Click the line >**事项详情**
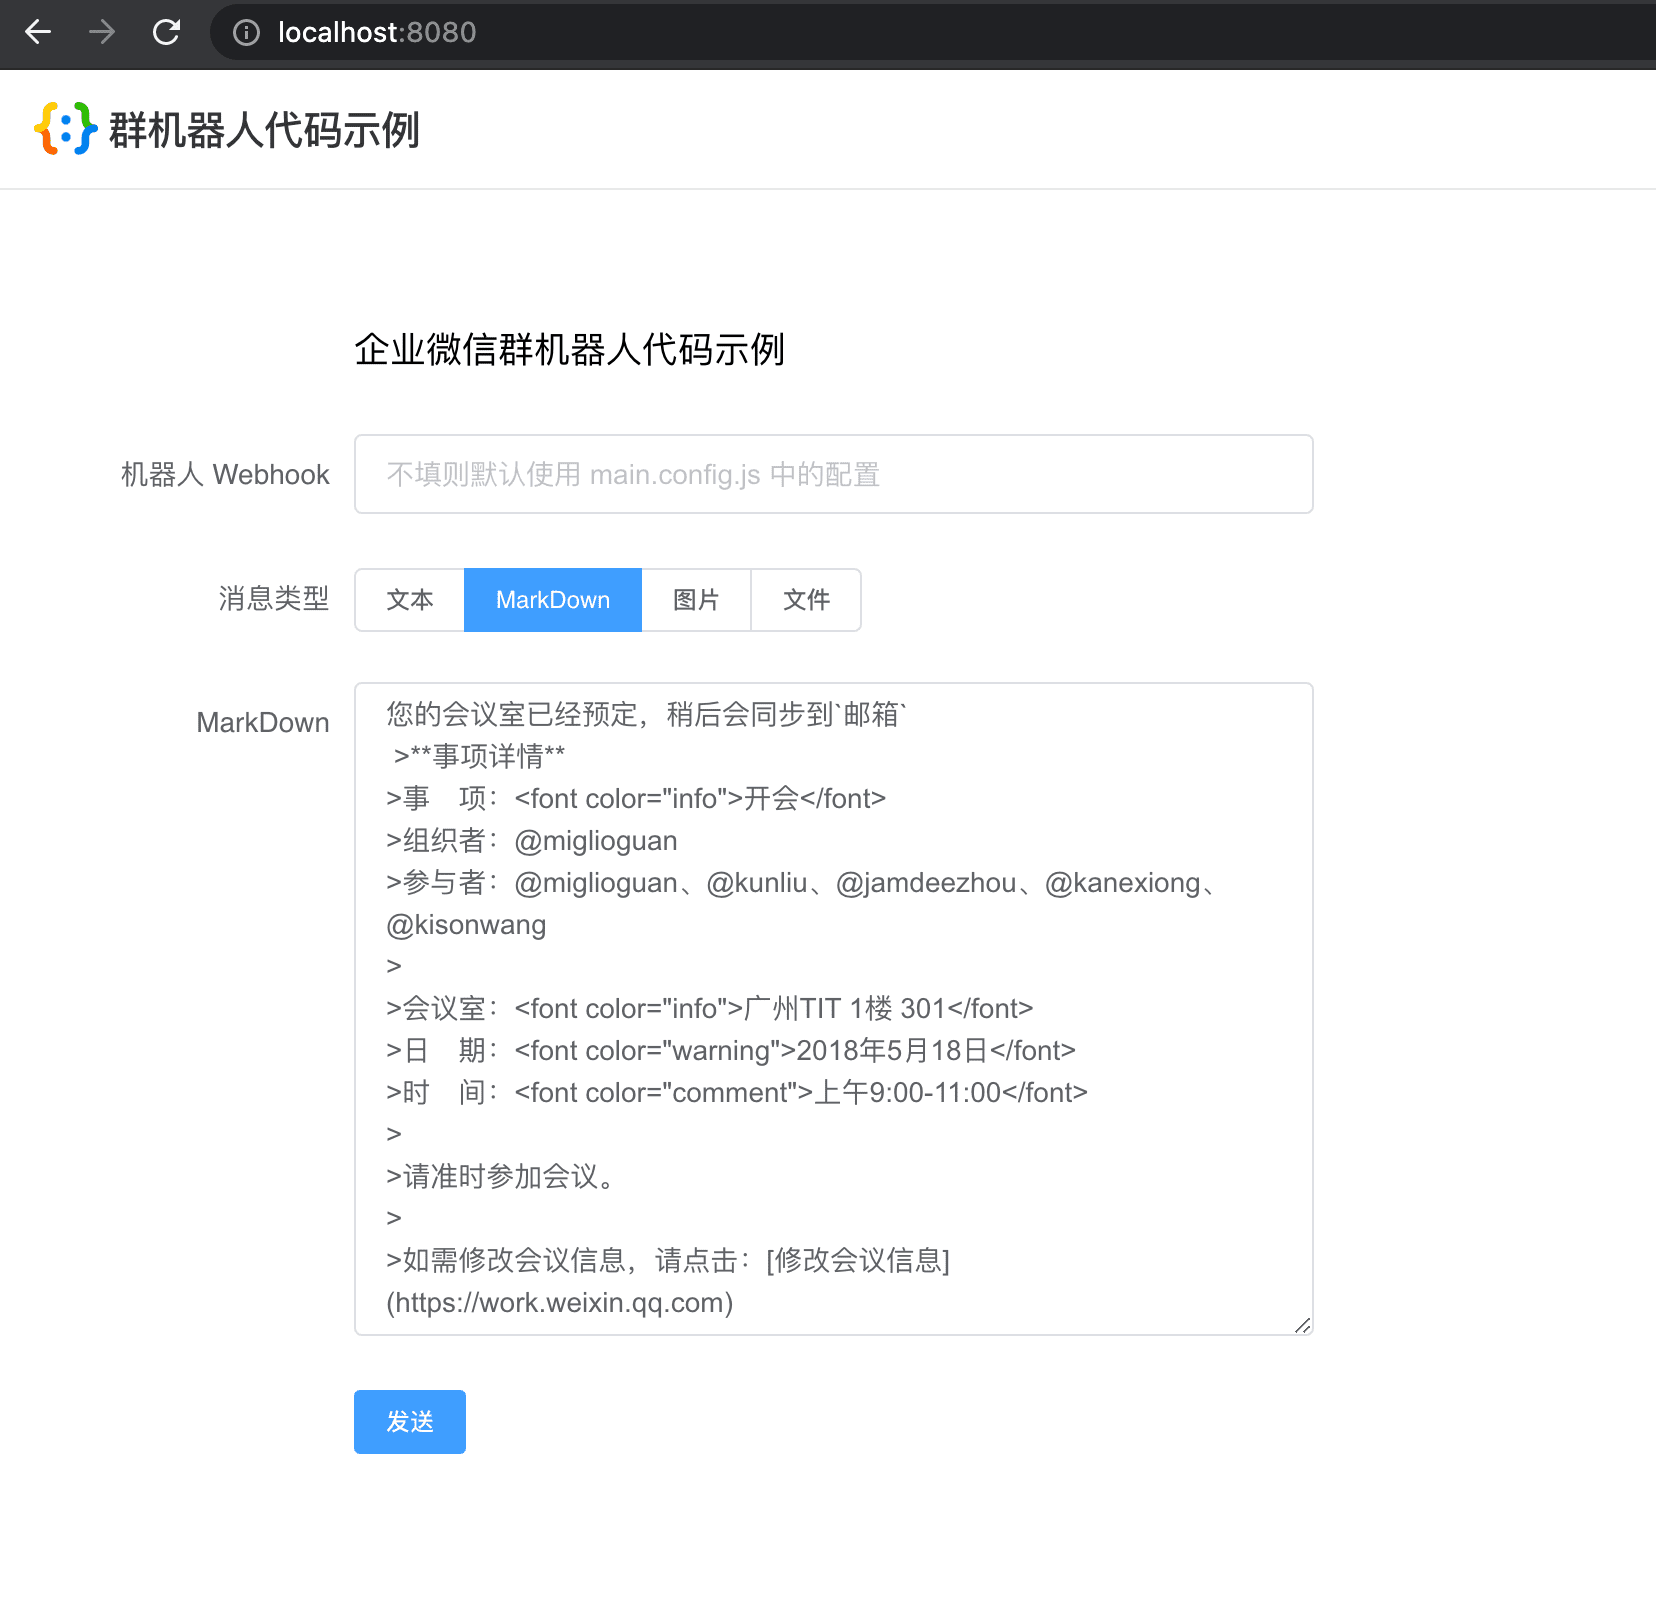 480,757
